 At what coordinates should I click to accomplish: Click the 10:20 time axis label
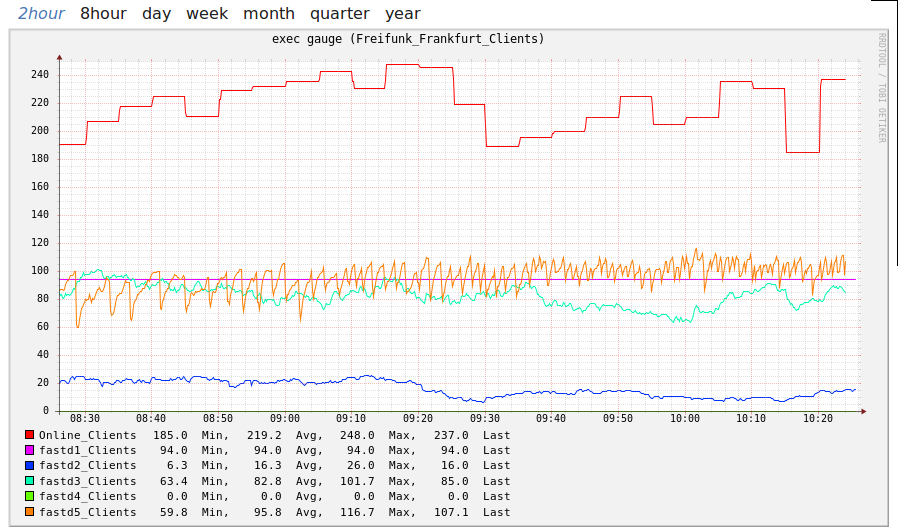[x=818, y=419]
